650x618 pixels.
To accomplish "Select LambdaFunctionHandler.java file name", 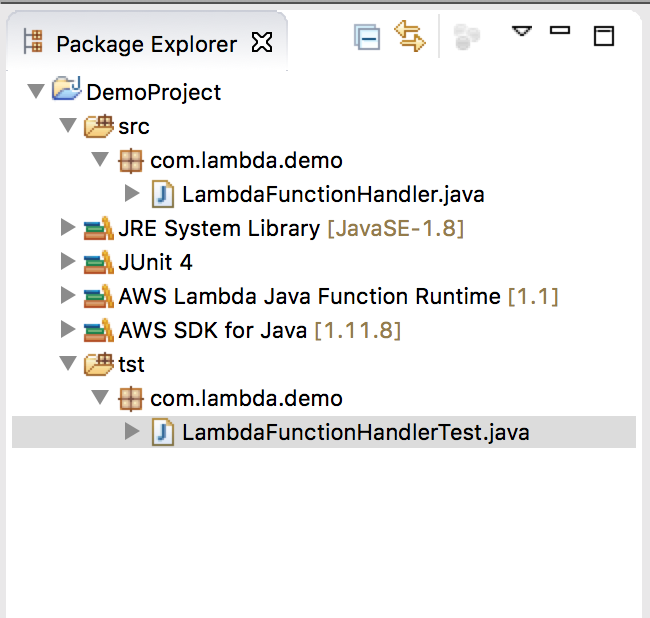I will click(333, 195).
